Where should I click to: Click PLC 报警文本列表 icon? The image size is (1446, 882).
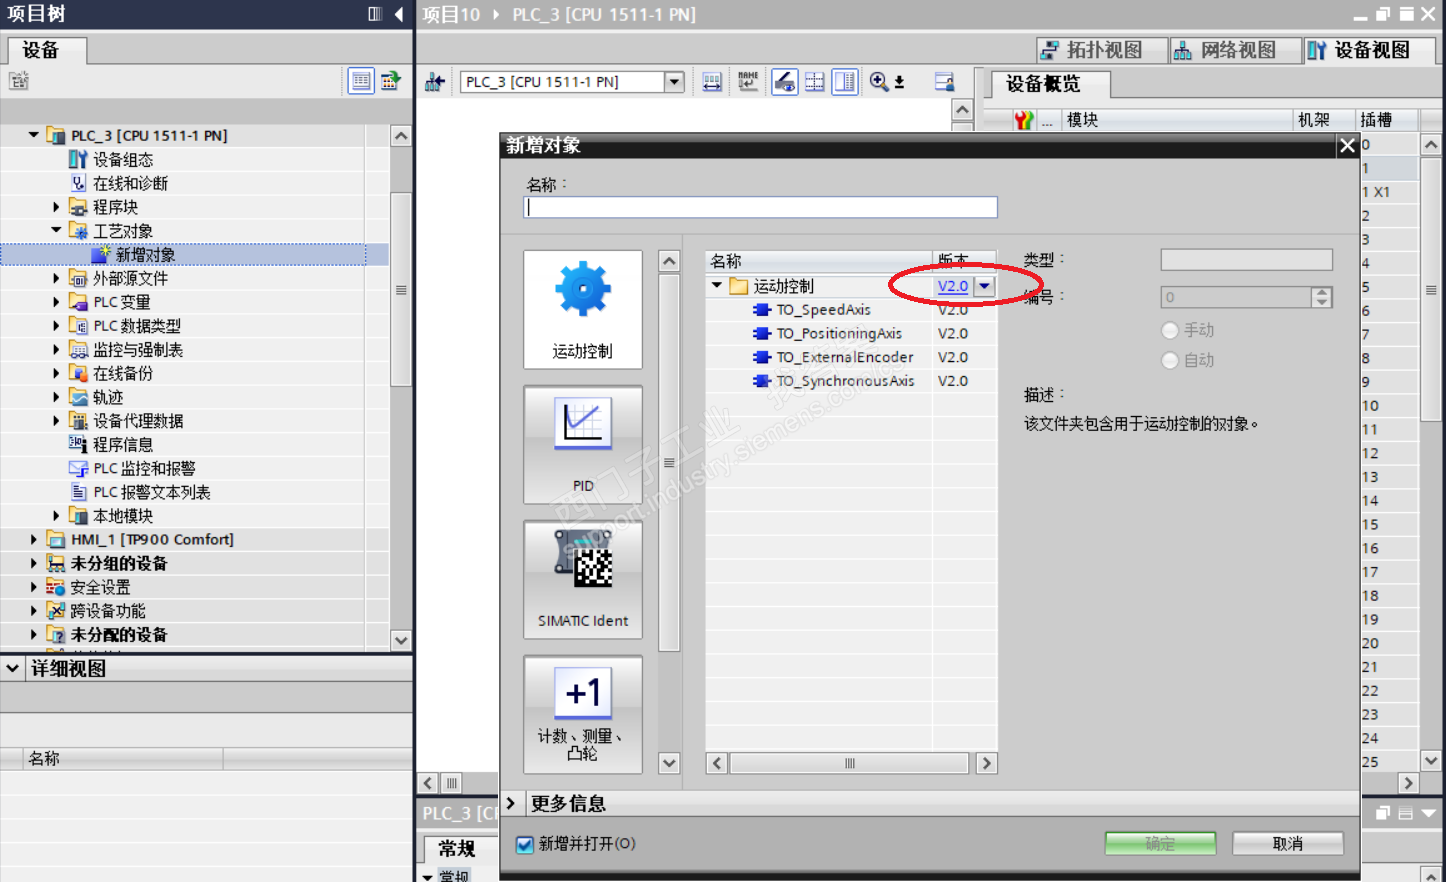(x=78, y=492)
